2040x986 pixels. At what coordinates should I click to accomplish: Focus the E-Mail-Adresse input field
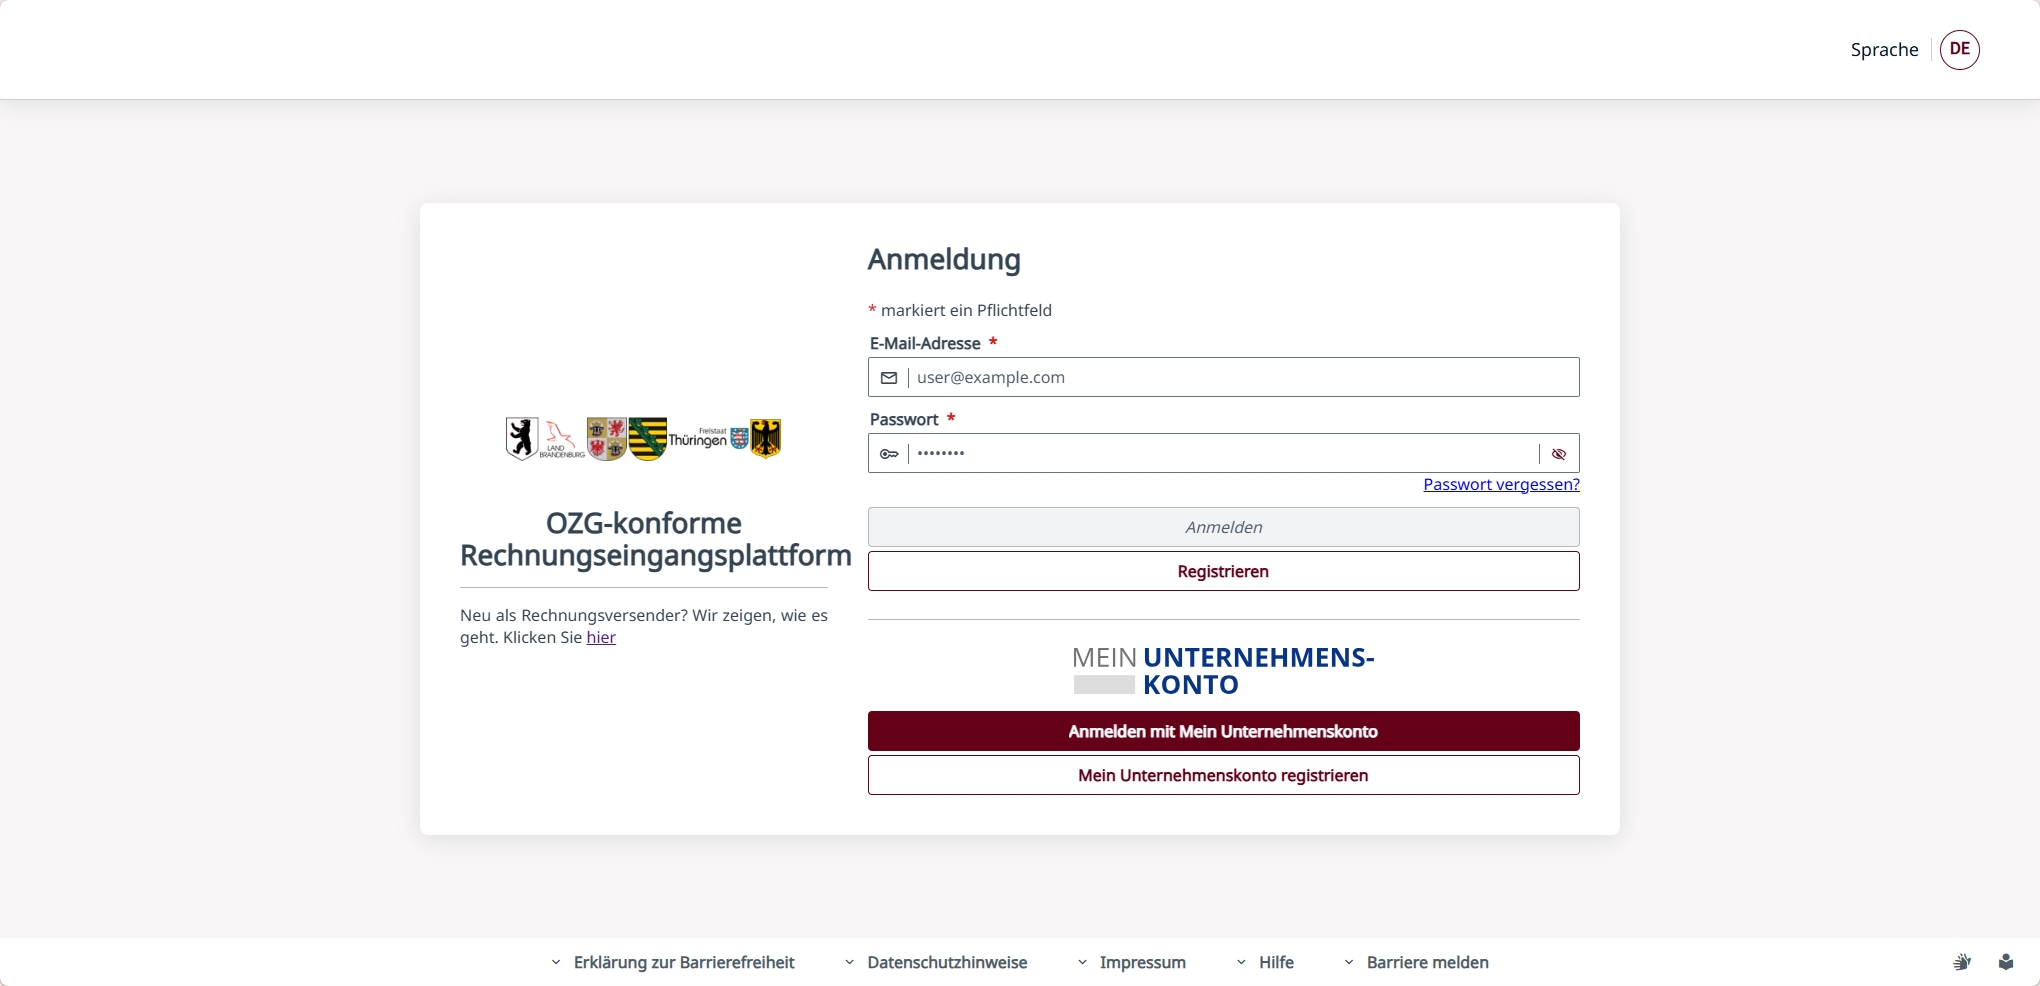[1240, 378]
